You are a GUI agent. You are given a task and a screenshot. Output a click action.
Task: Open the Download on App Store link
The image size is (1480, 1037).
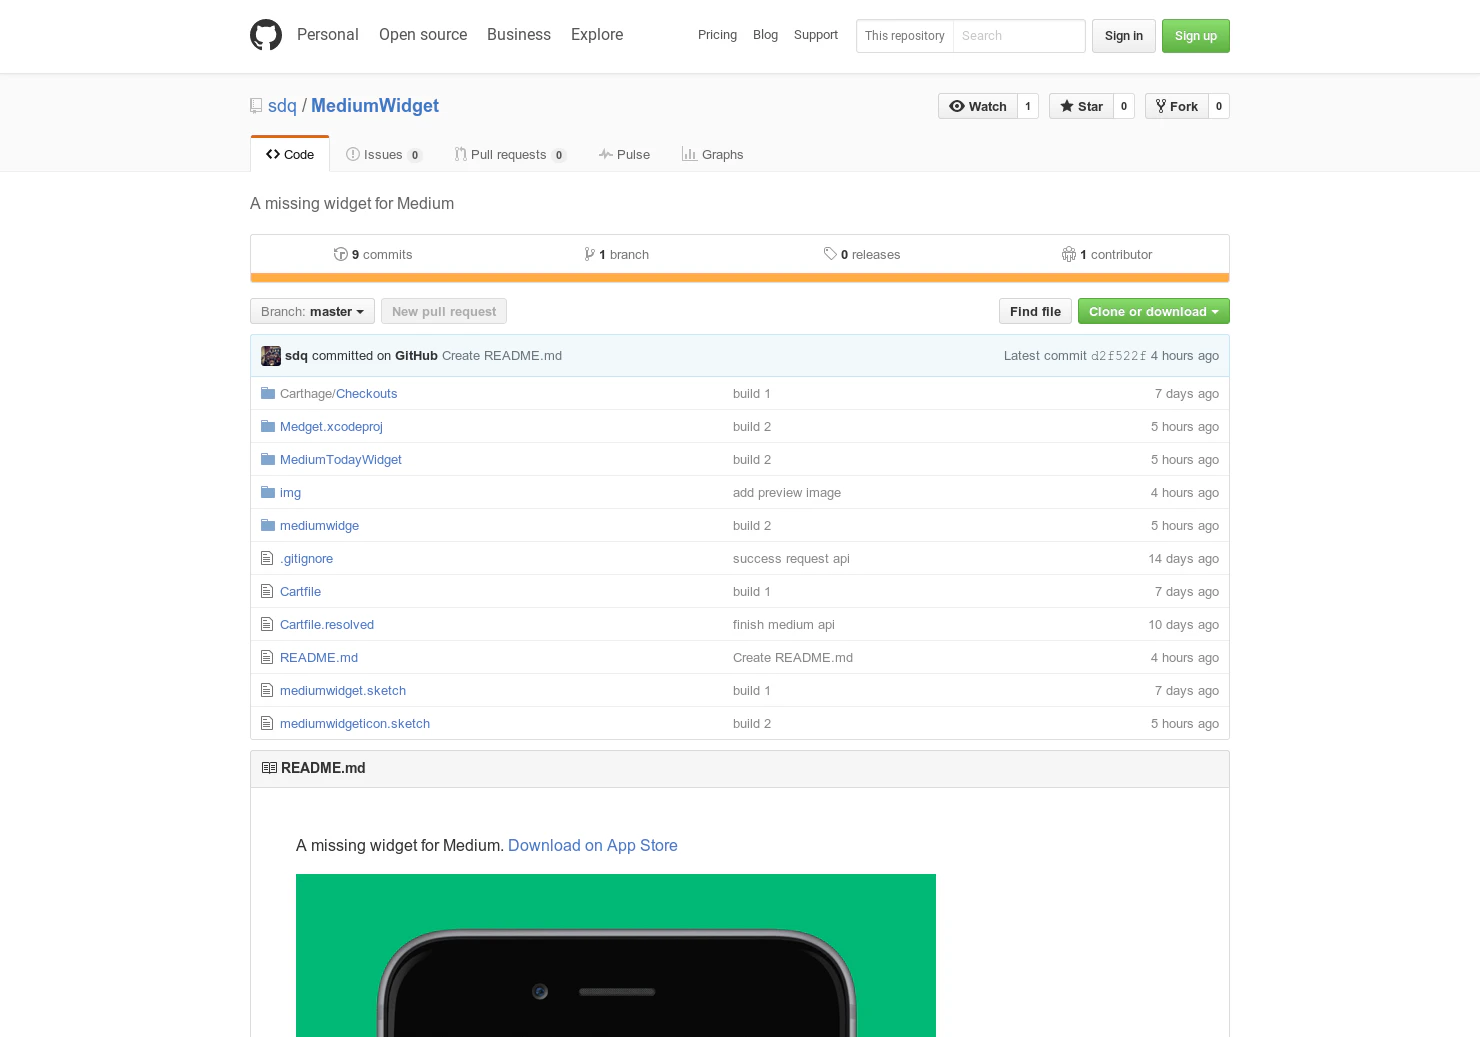coord(592,845)
